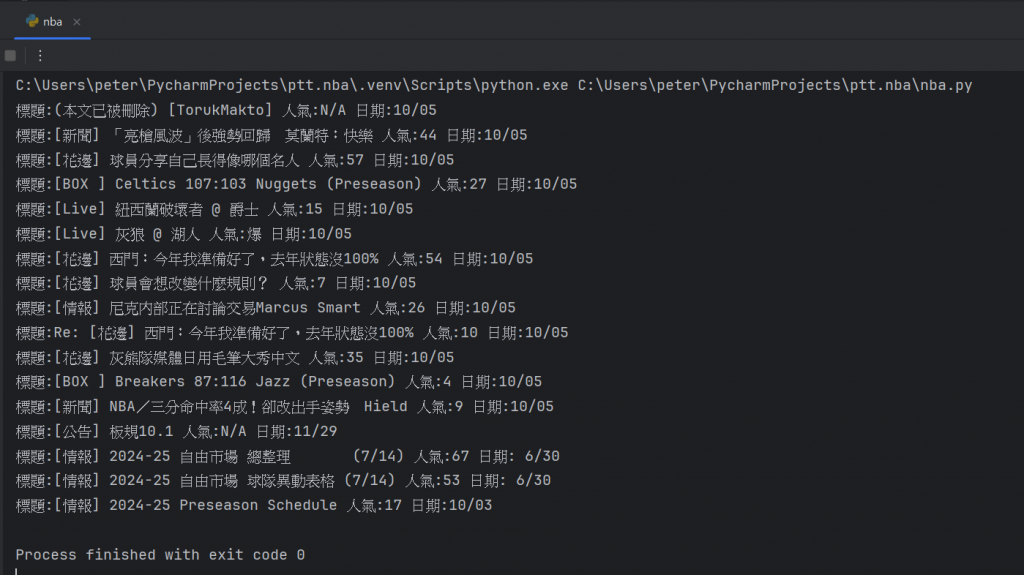Screen dimensions: 1024x575
Task: Click the Re: [花邊] 西門 reply line
Action: (x=292, y=333)
